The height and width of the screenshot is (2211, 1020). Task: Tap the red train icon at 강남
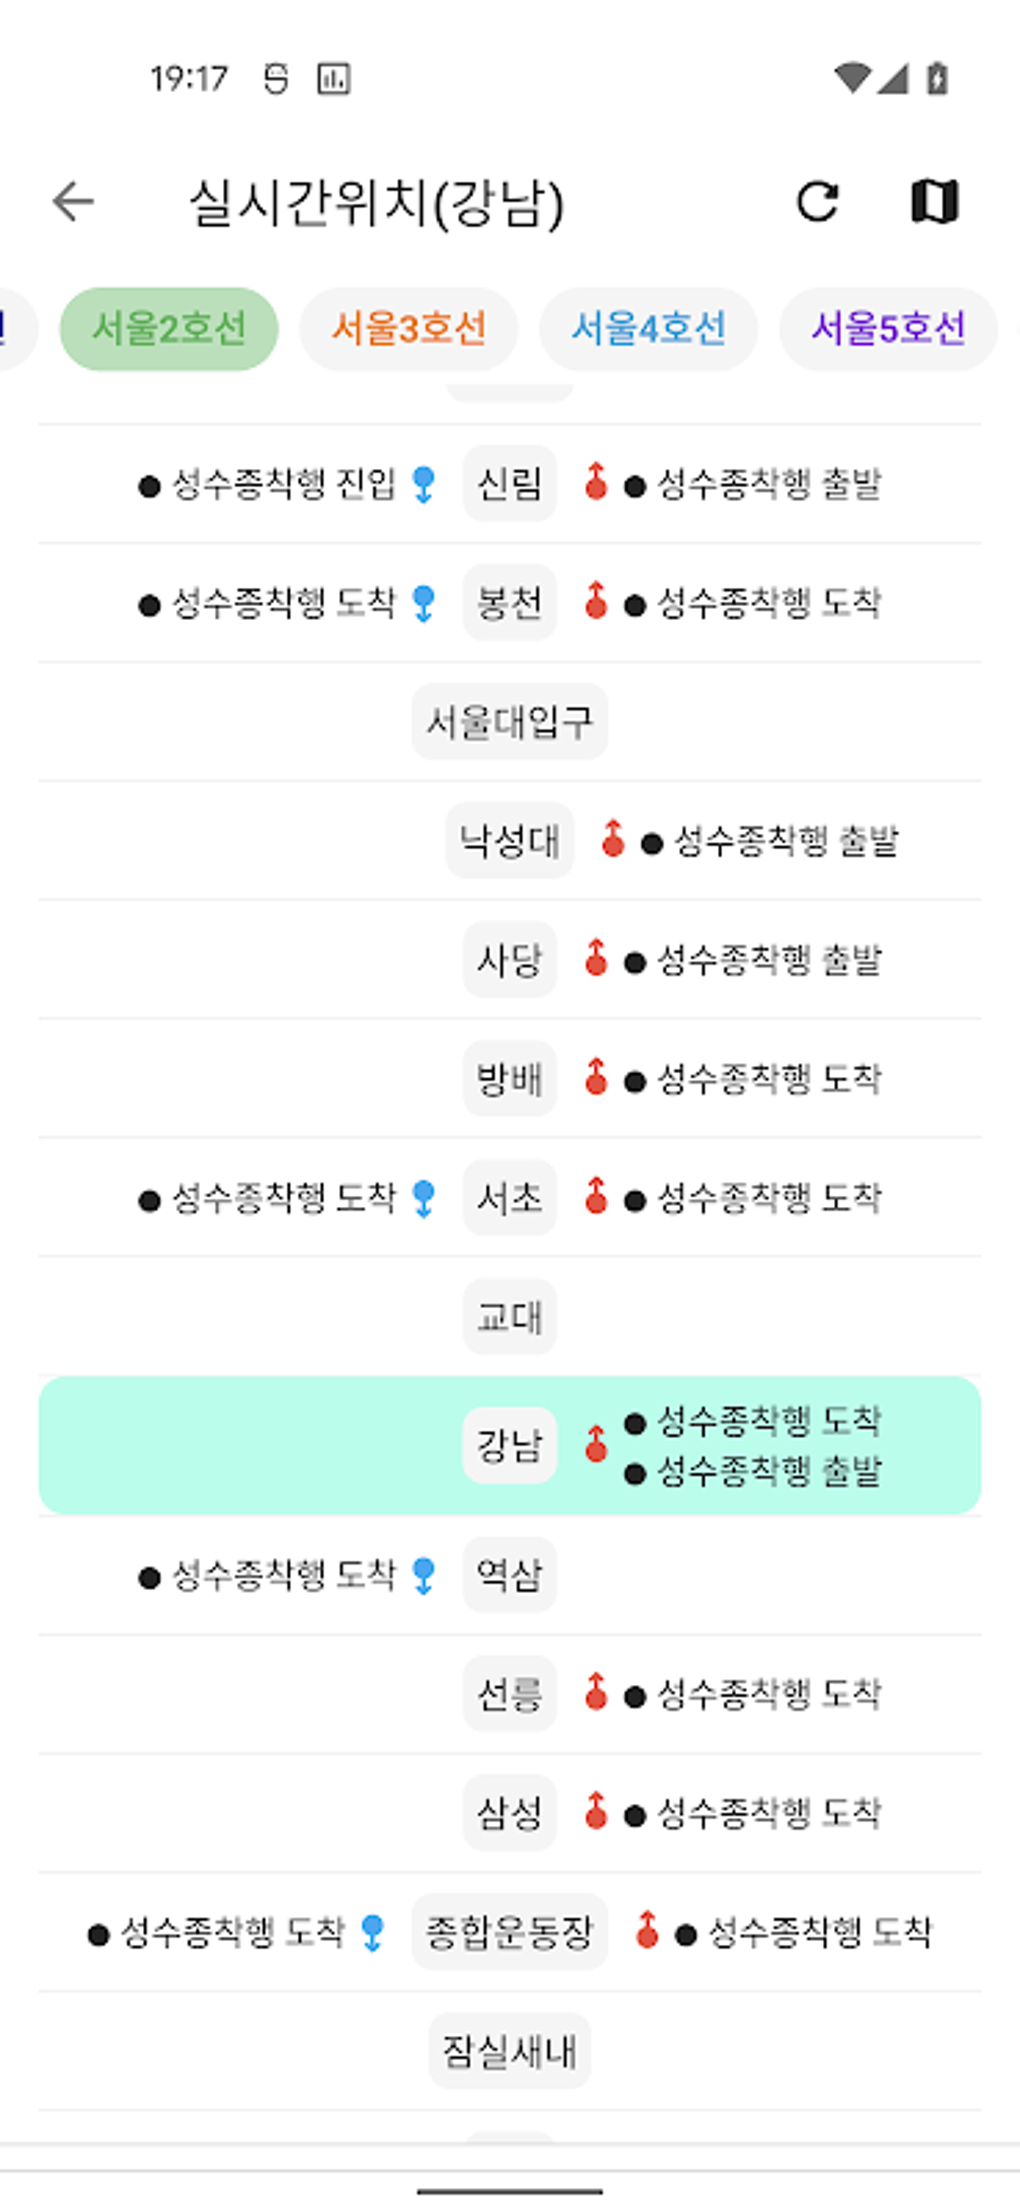click(596, 1444)
